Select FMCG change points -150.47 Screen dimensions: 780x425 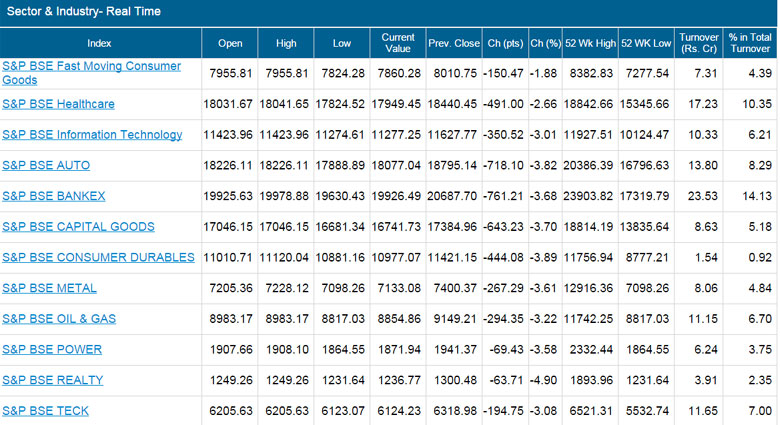(x=503, y=73)
